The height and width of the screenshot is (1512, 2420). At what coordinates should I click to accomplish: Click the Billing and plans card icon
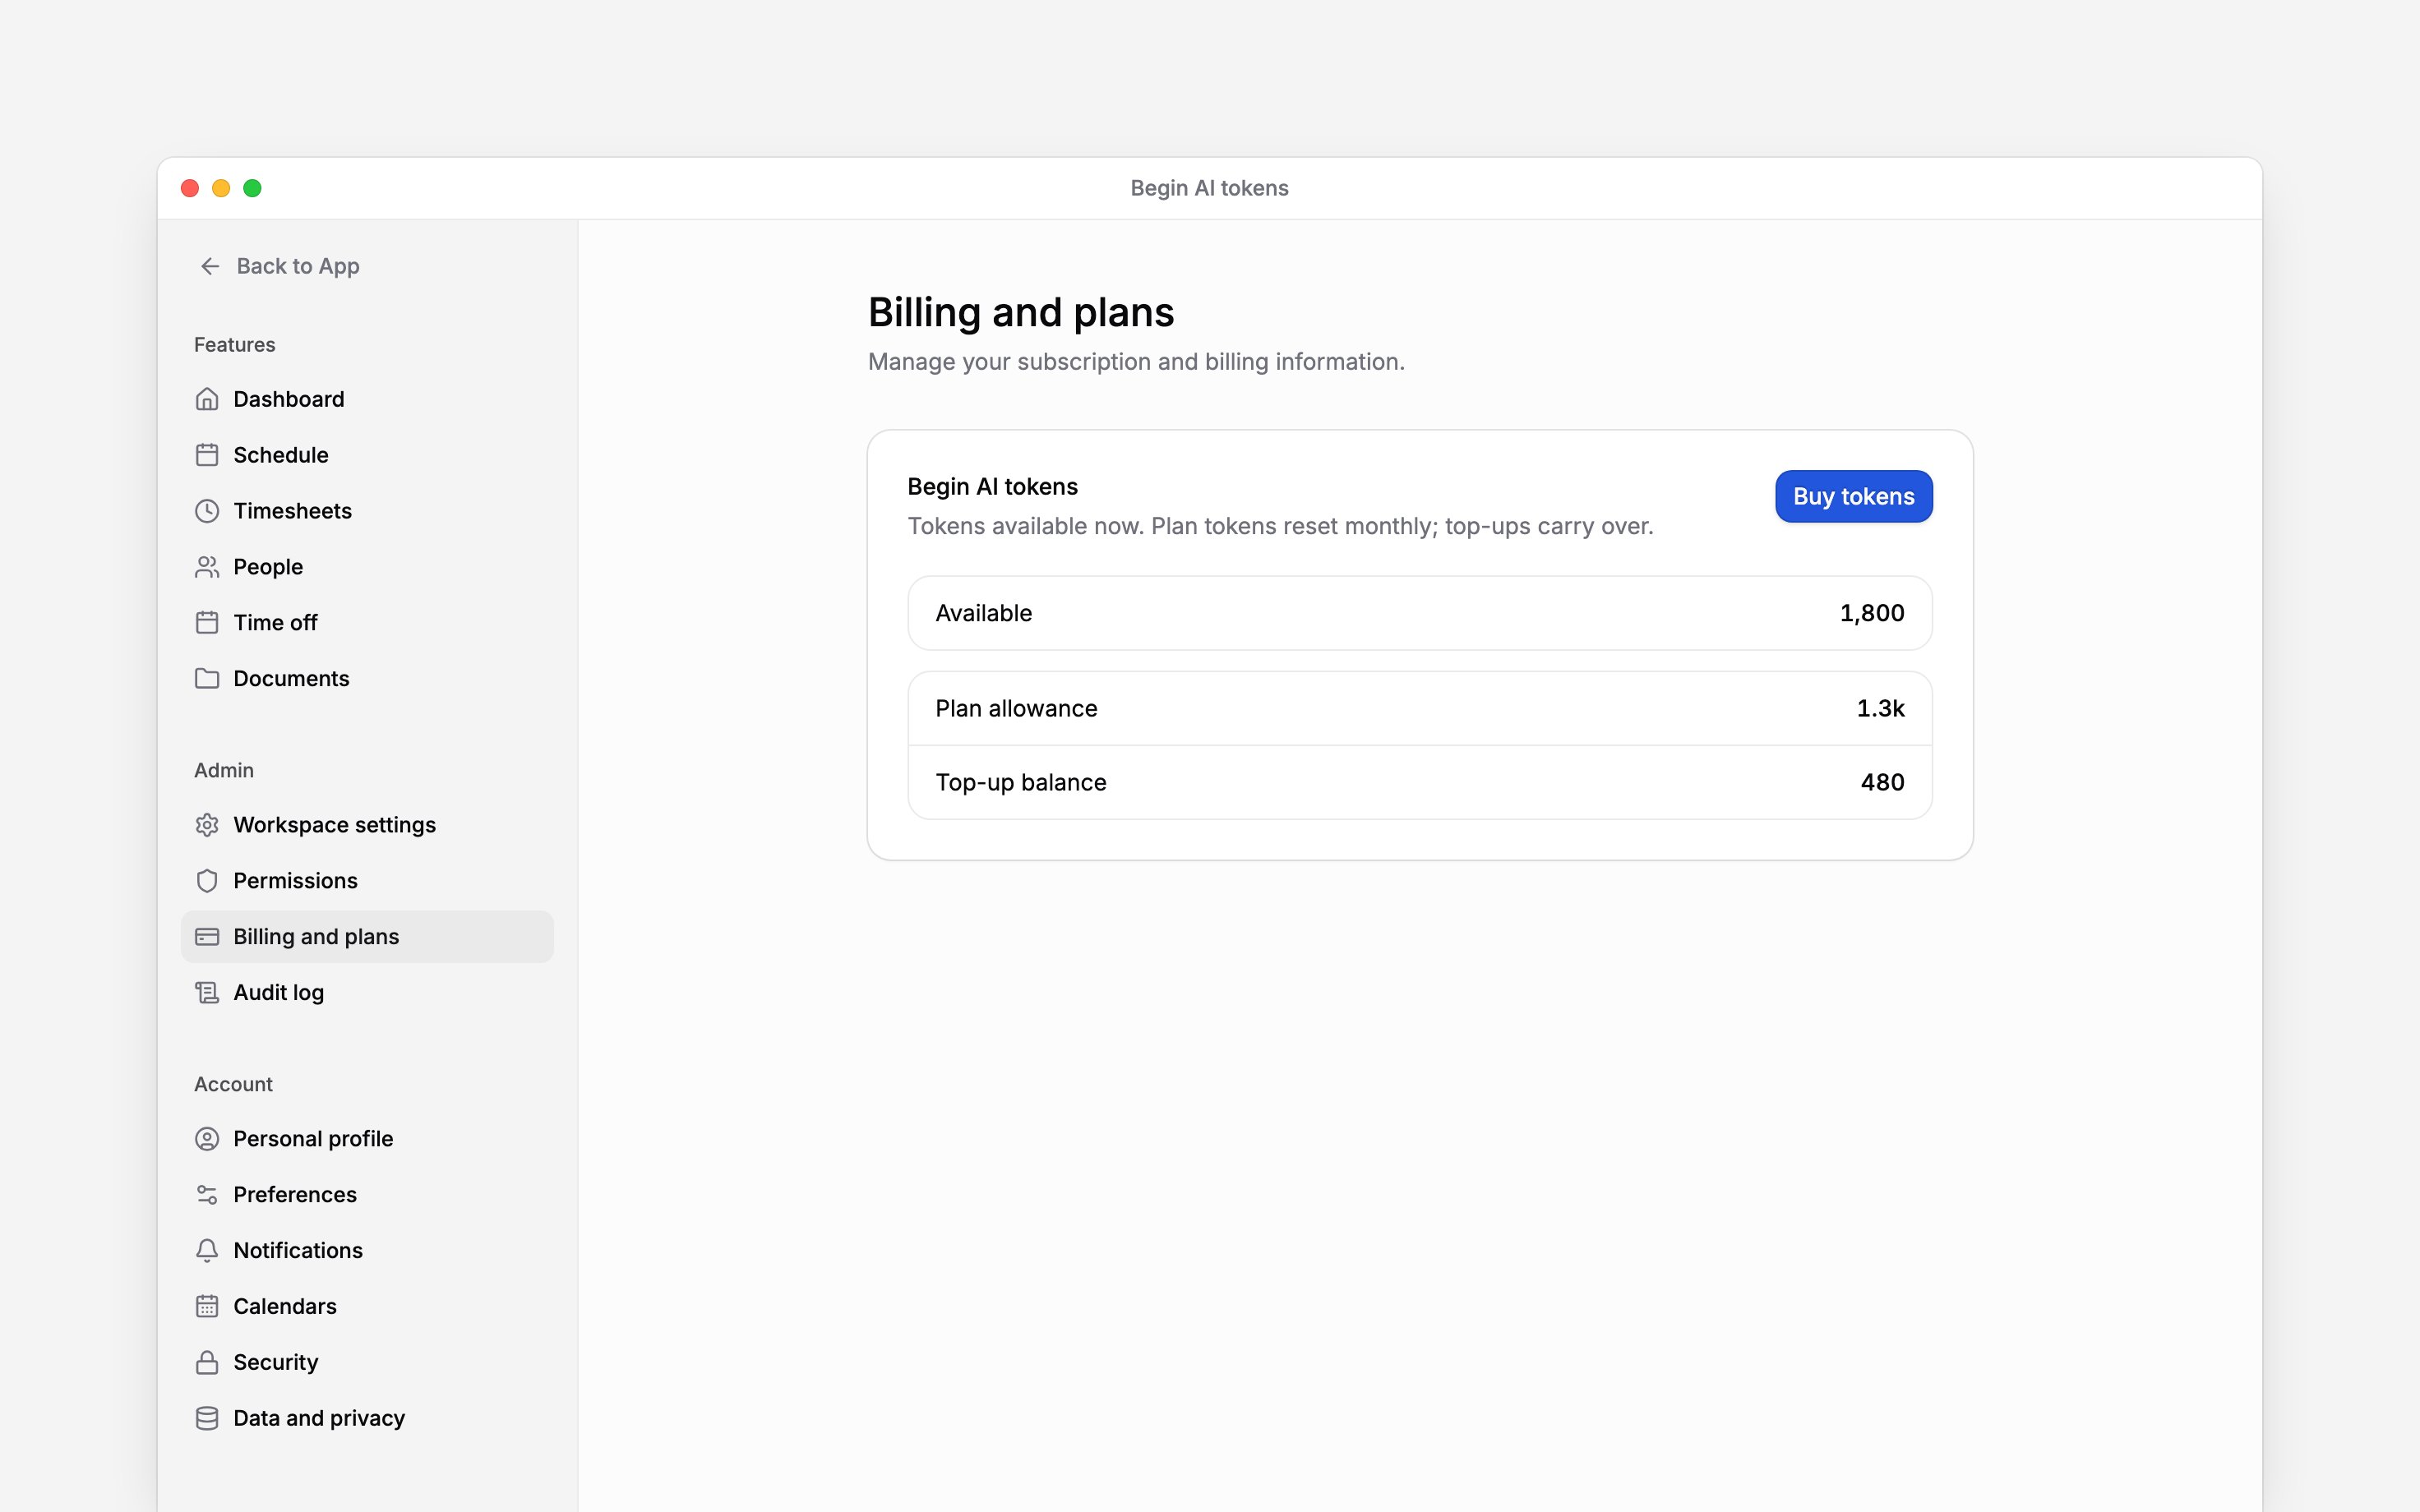[207, 937]
